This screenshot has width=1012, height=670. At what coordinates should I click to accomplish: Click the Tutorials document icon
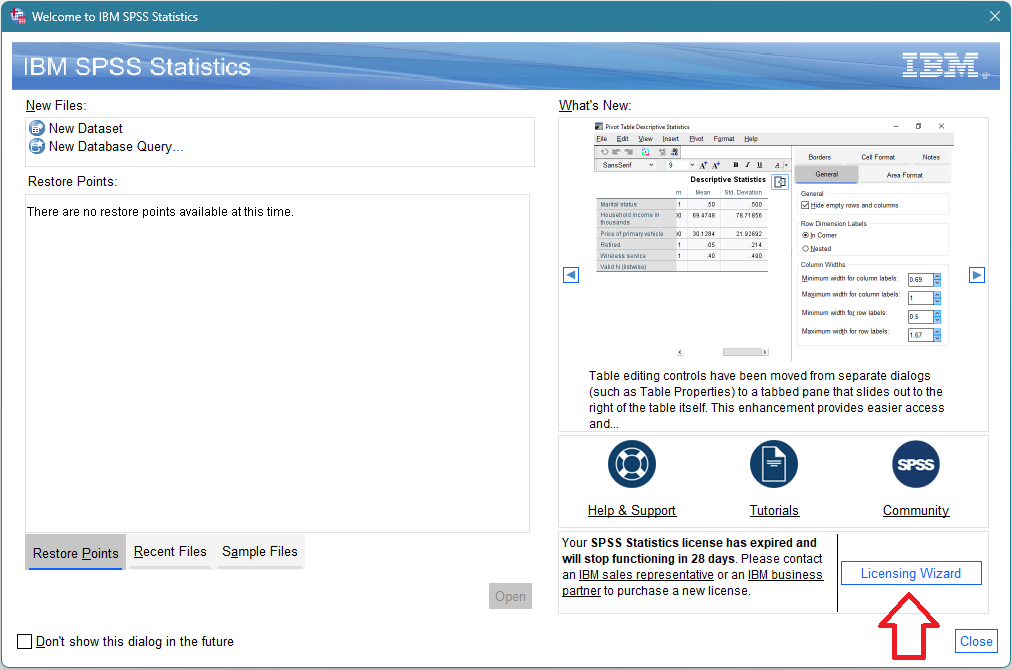point(774,464)
